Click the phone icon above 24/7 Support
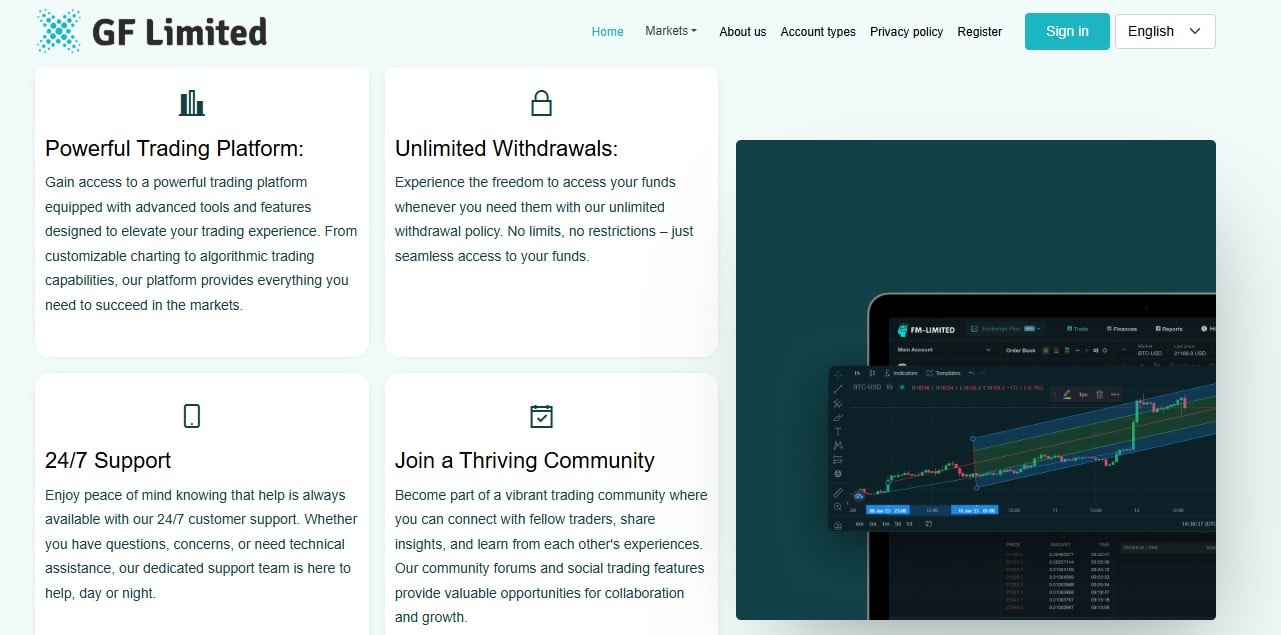Image resolution: width=1281 pixels, height=635 pixels. (191, 415)
